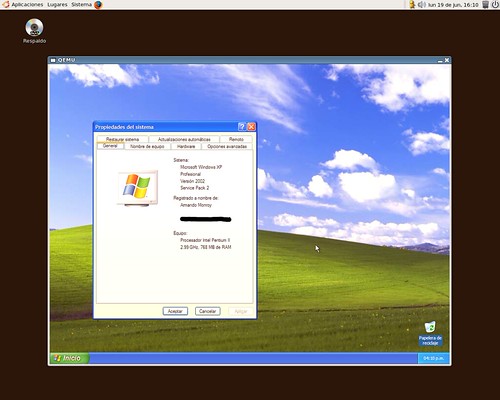This screenshot has height=400, width=500.
Task: Switch to the Hardware tab
Action: point(186,146)
